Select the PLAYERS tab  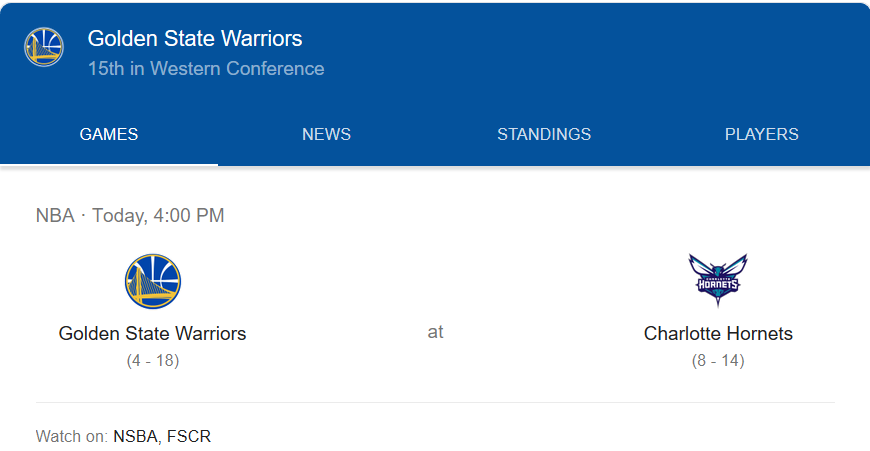[761, 135]
